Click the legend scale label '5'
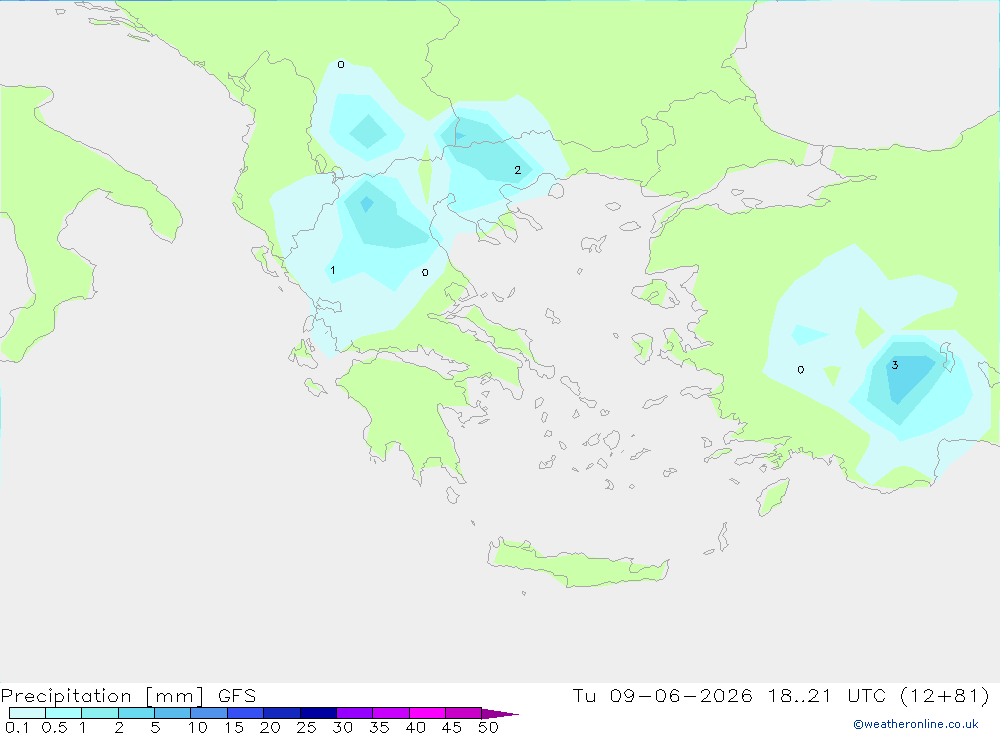This screenshot has width=1000, height=733. 155,727
